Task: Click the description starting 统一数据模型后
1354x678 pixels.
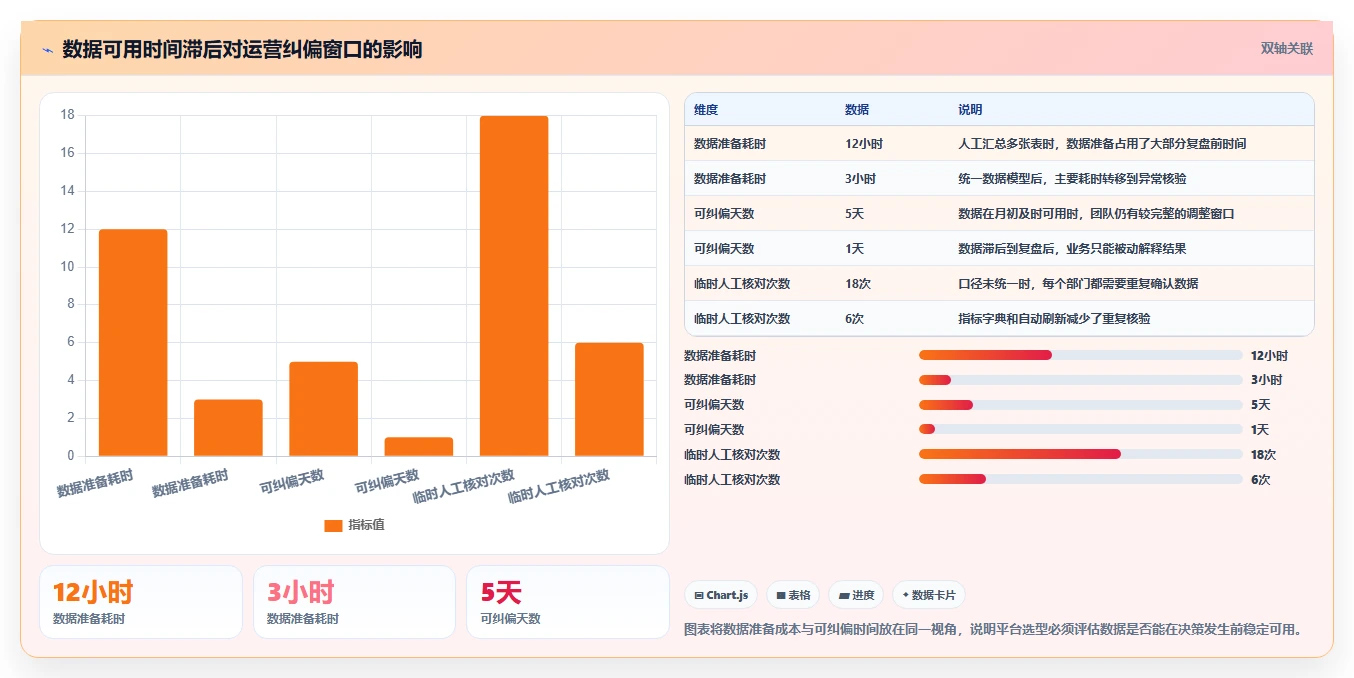Action: coord(1072,179)
